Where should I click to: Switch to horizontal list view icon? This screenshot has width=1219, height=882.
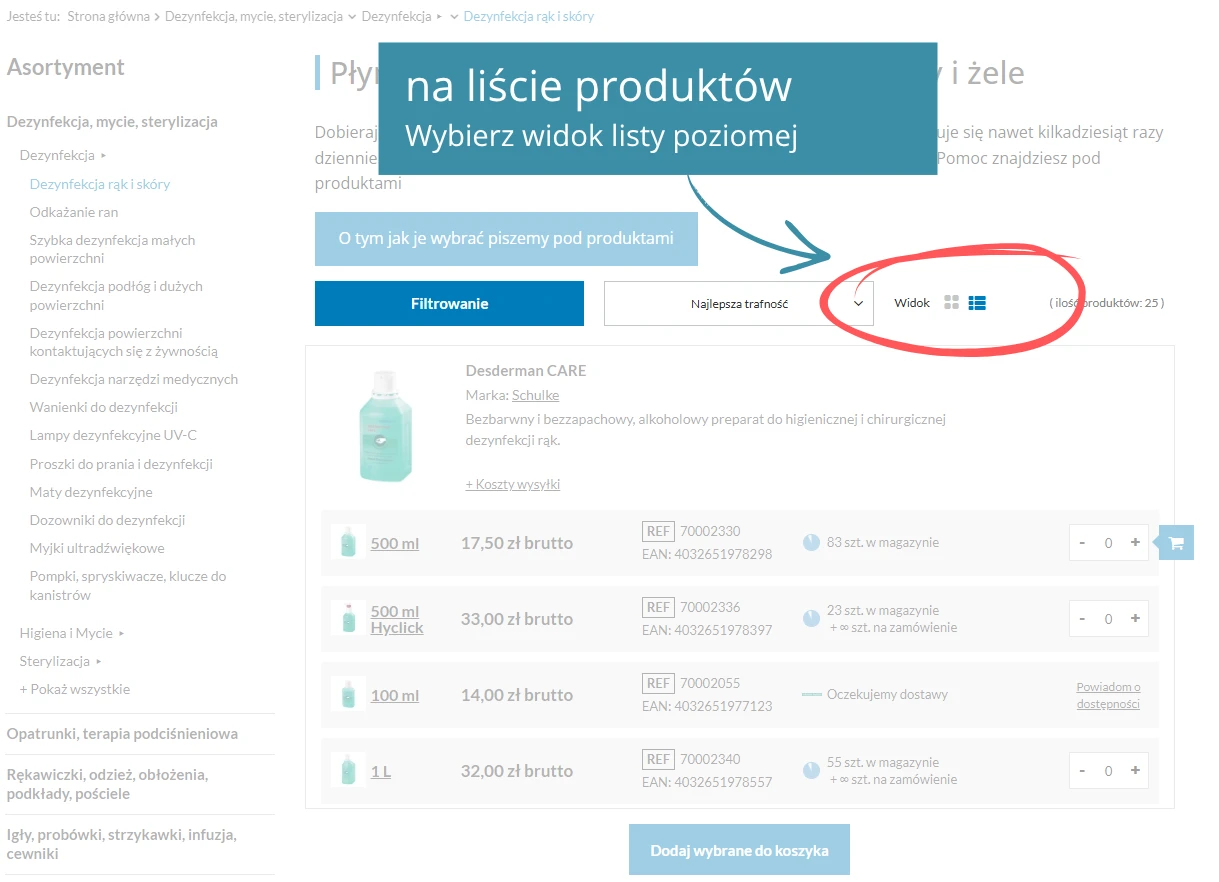click(x=977, y=303)
